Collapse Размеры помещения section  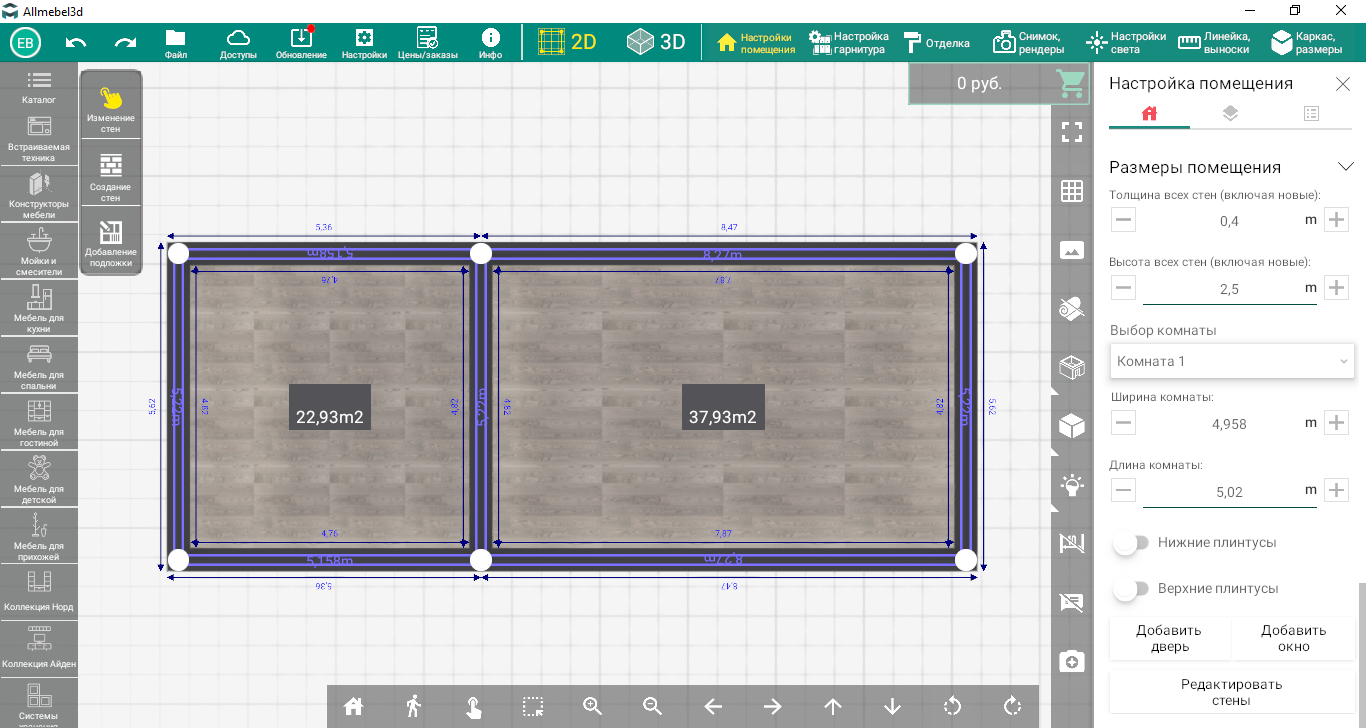coord(1346,167)
